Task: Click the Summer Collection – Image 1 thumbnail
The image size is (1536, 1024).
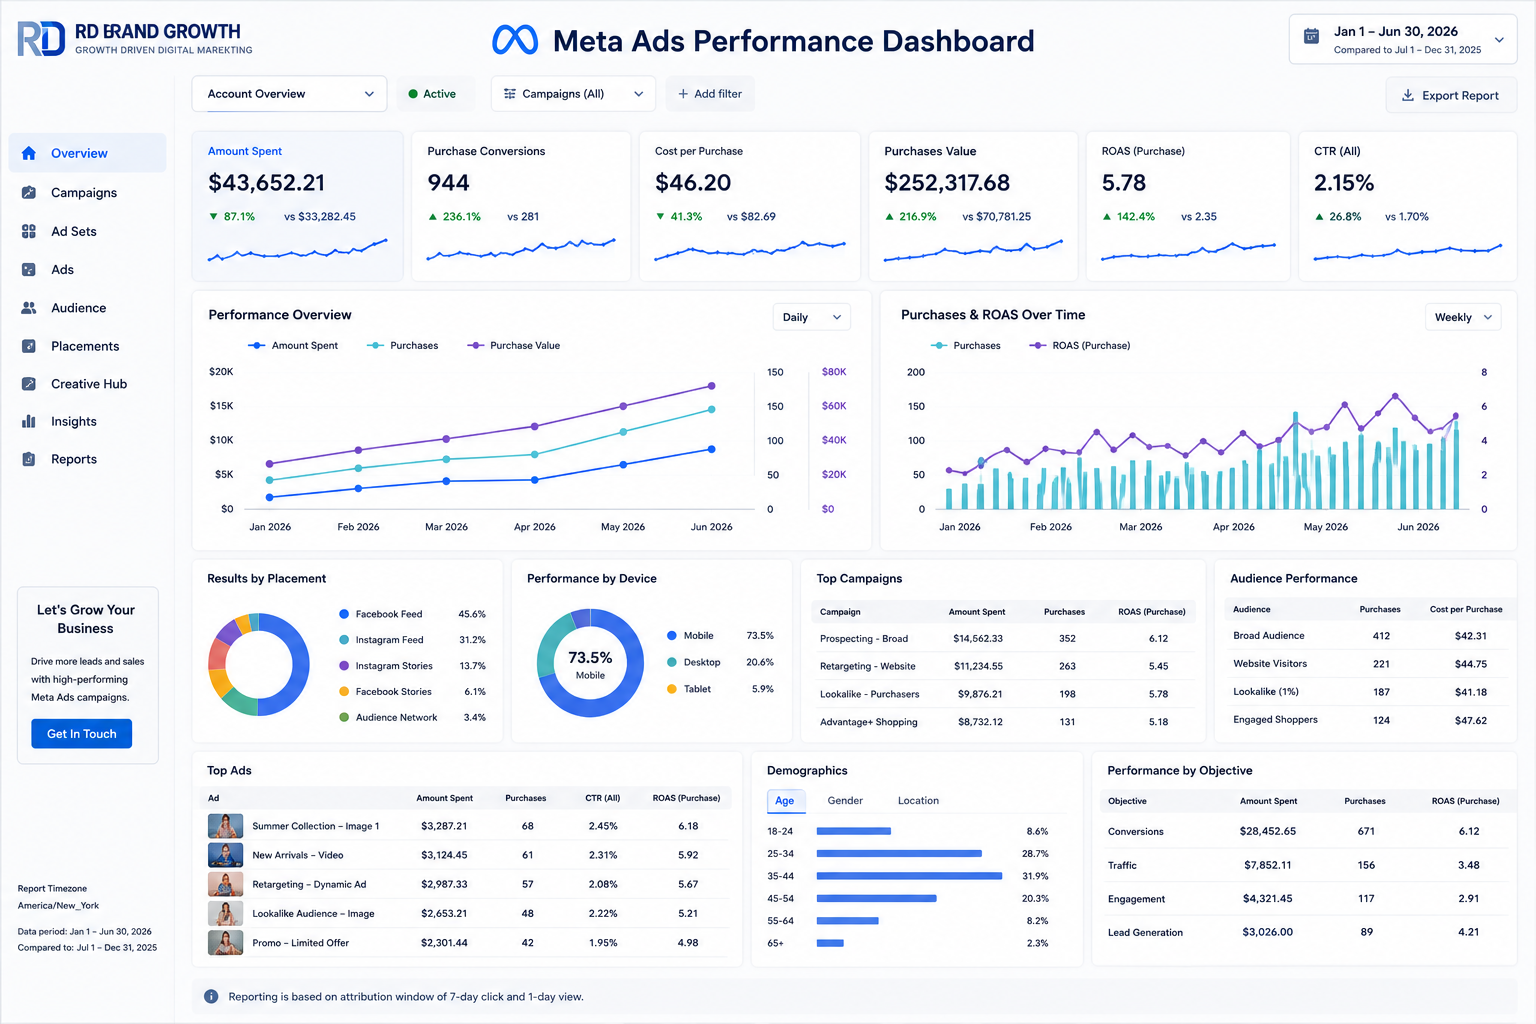Action: point(225,826)
